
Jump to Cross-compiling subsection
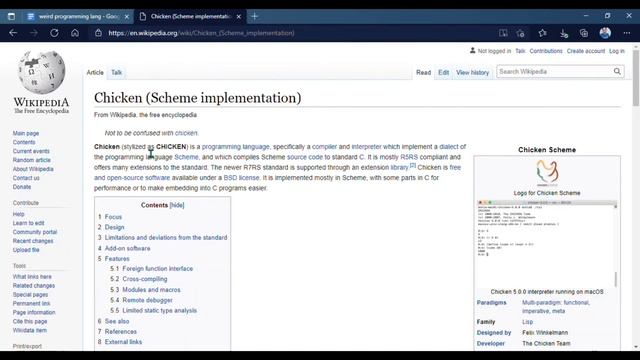[144, 279]
